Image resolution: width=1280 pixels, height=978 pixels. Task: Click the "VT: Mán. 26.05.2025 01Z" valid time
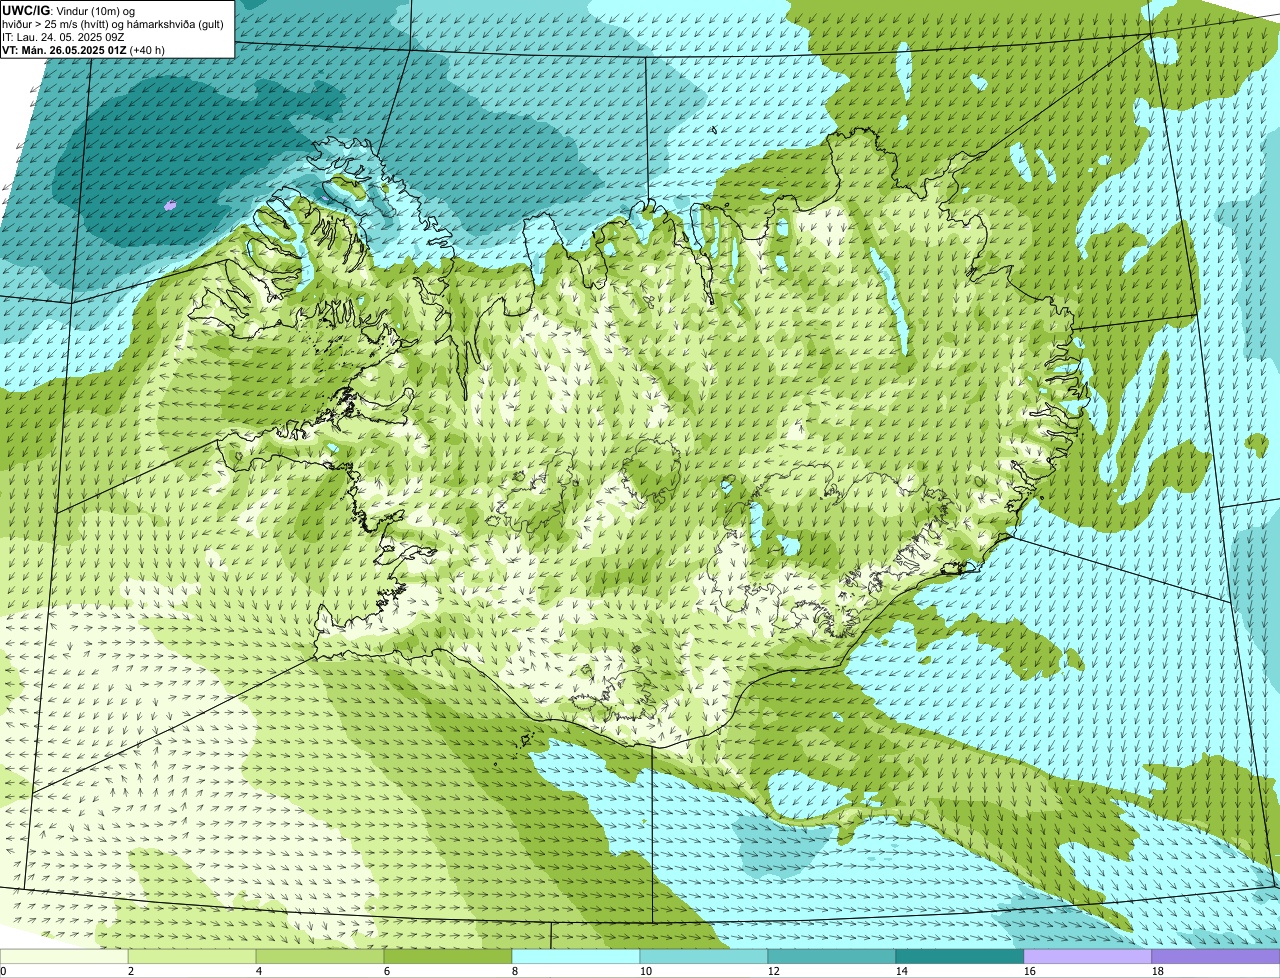64,50
